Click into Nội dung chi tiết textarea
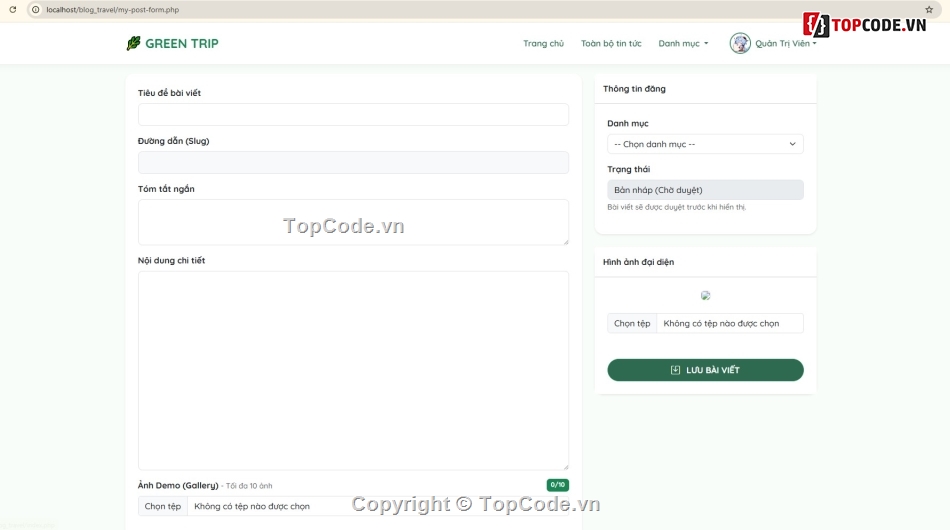Viewport: 950px width, 530px height. click(x=353, y=370)
